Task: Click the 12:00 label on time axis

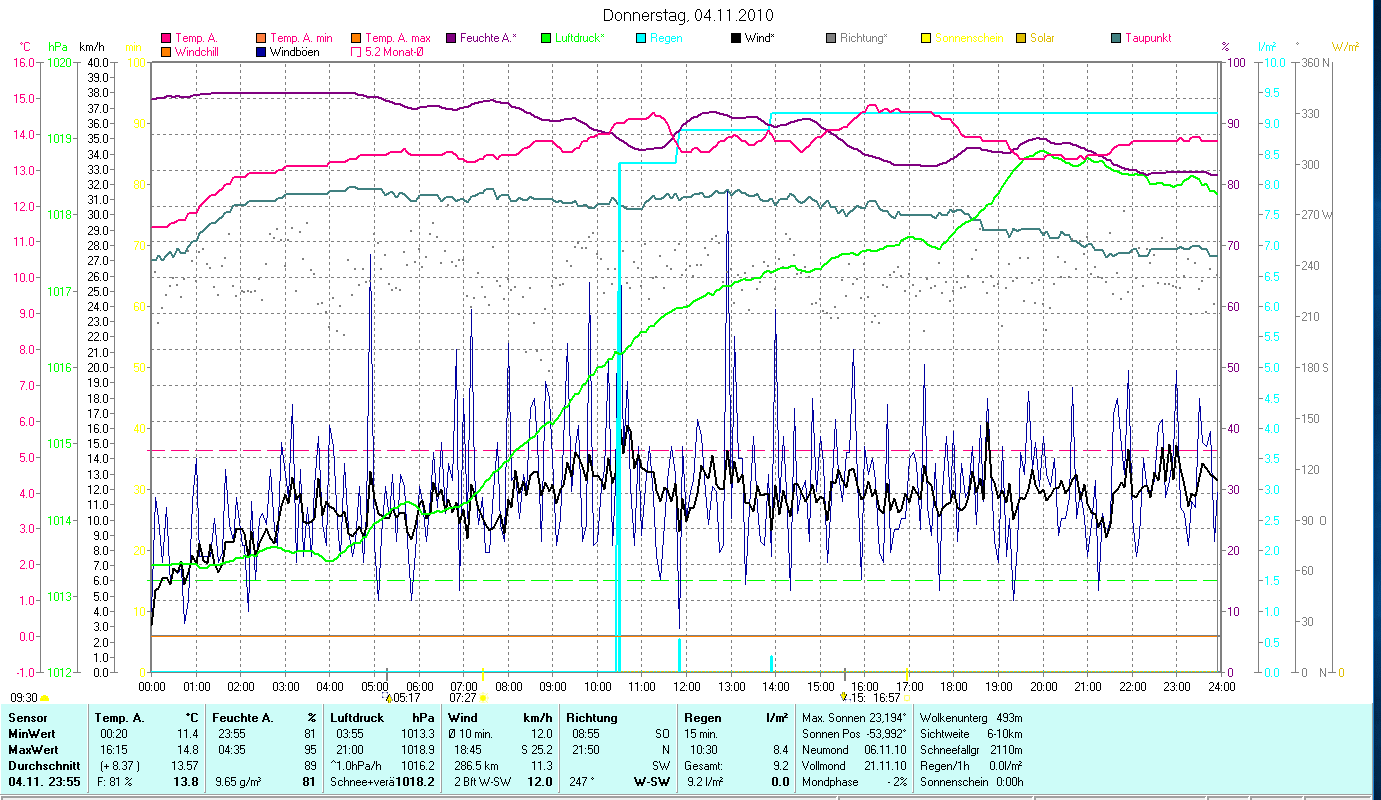Action: (x=686, y=686)
